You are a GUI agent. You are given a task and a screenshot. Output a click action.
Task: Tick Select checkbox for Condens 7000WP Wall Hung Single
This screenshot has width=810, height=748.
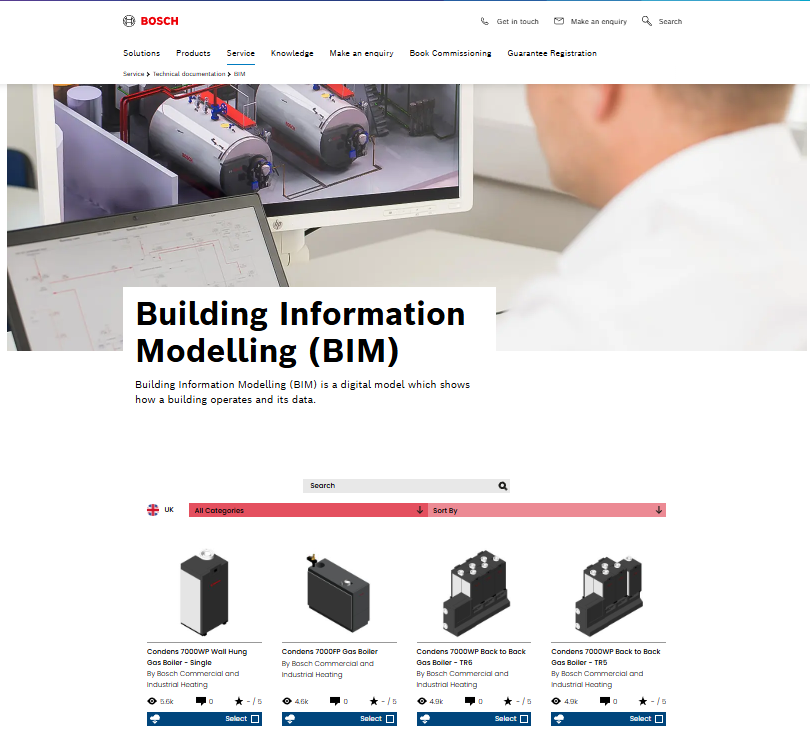pos(255,719)
